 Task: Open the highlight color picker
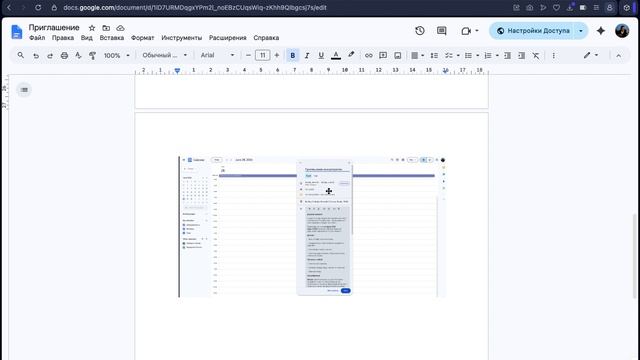(x=351, y=55)
